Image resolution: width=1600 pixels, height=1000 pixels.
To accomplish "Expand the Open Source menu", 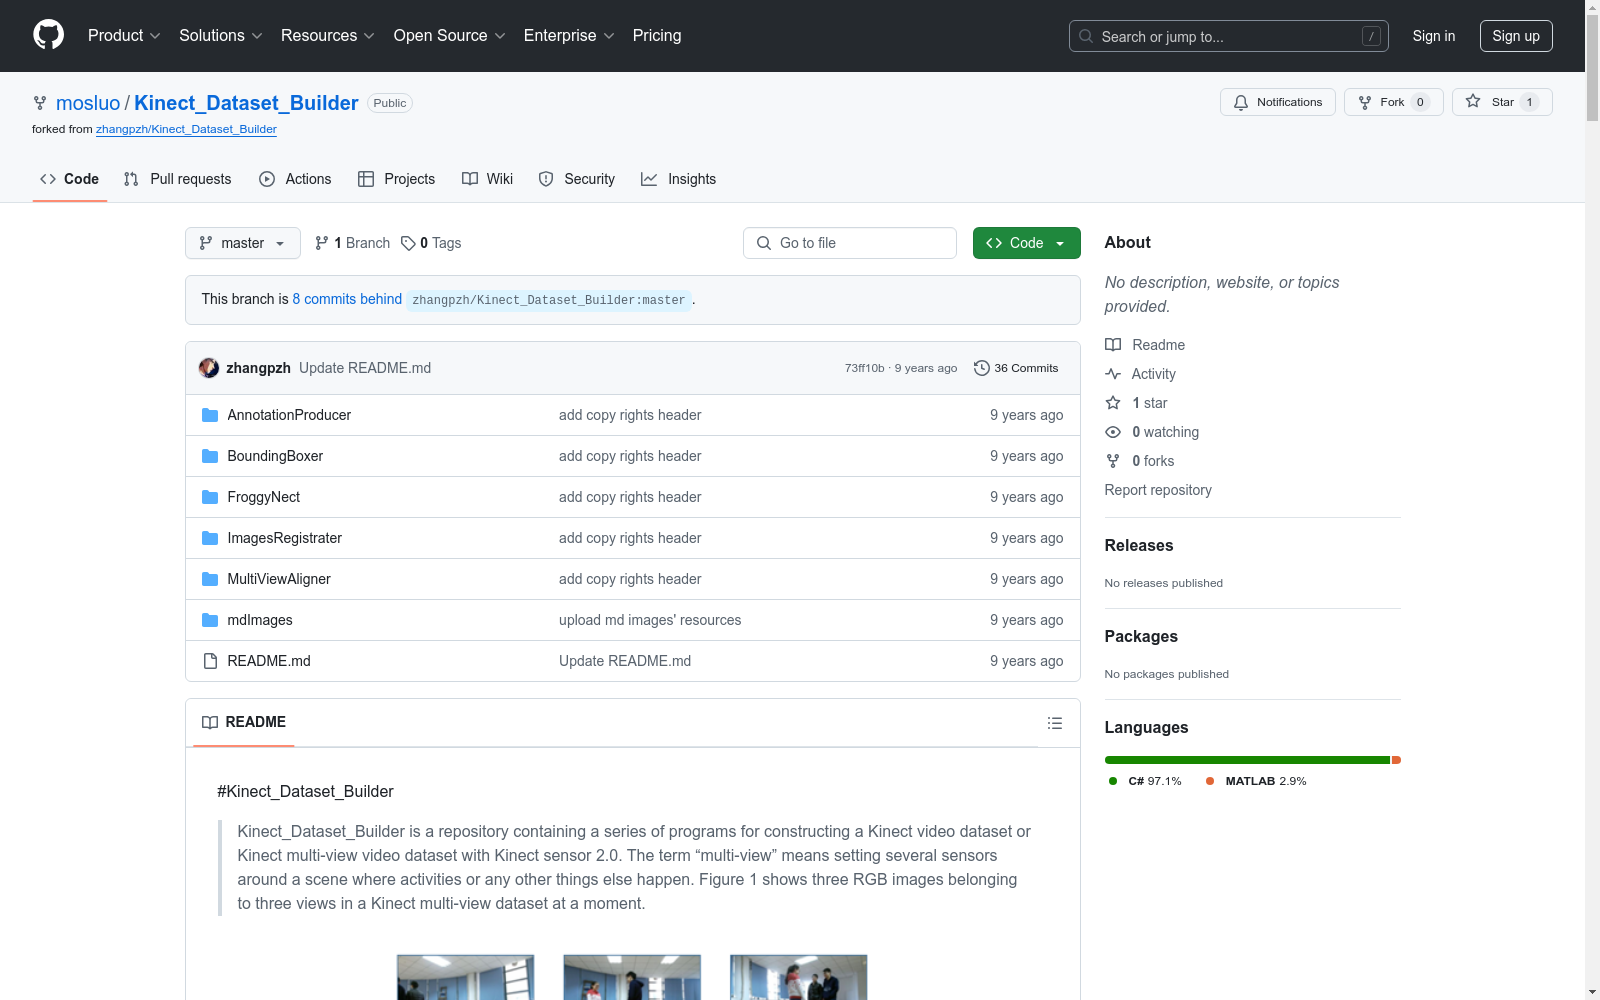I will (450, 35).
